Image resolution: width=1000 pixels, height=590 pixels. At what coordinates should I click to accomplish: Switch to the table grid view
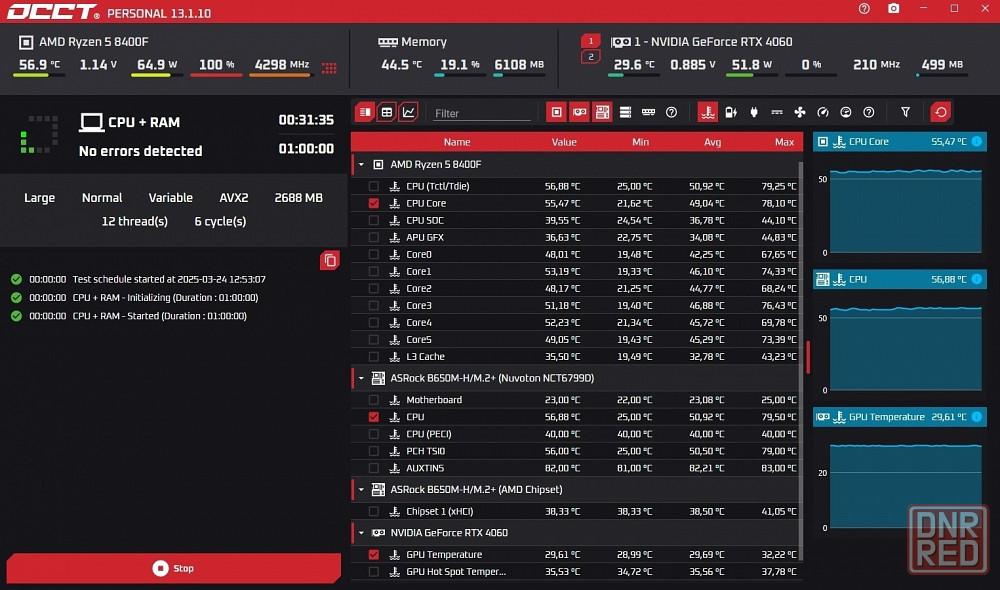coord(386,112)
